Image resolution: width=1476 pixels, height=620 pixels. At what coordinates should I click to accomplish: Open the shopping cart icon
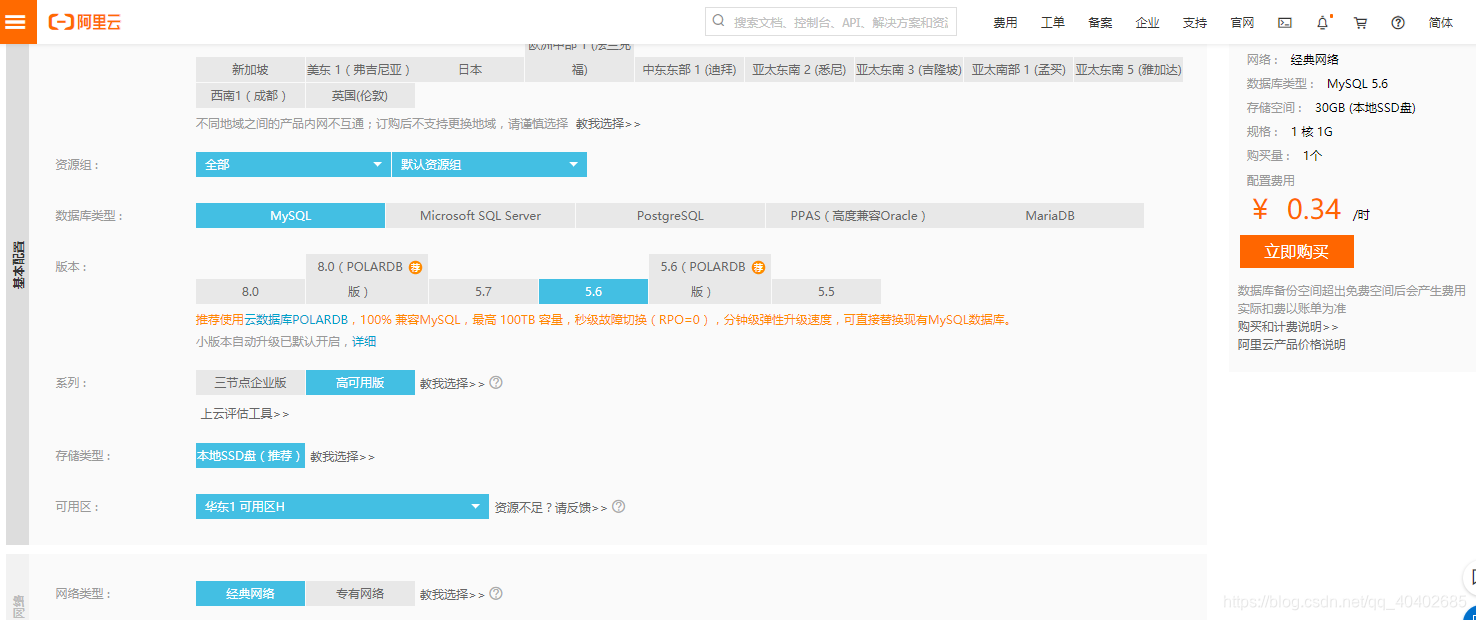tap(1360, 21)
